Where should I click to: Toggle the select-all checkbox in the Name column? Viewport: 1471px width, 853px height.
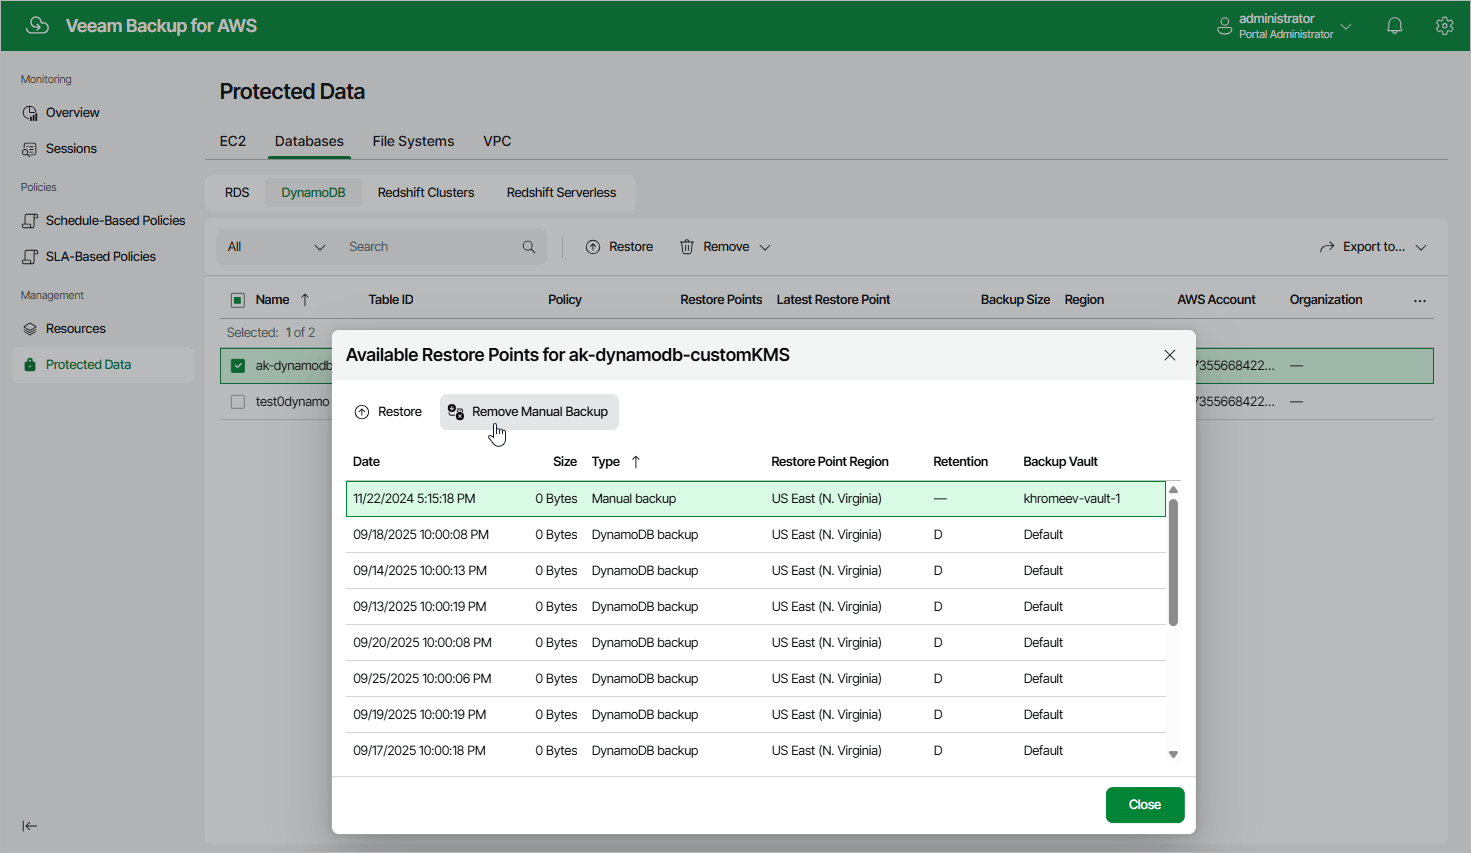238,299
